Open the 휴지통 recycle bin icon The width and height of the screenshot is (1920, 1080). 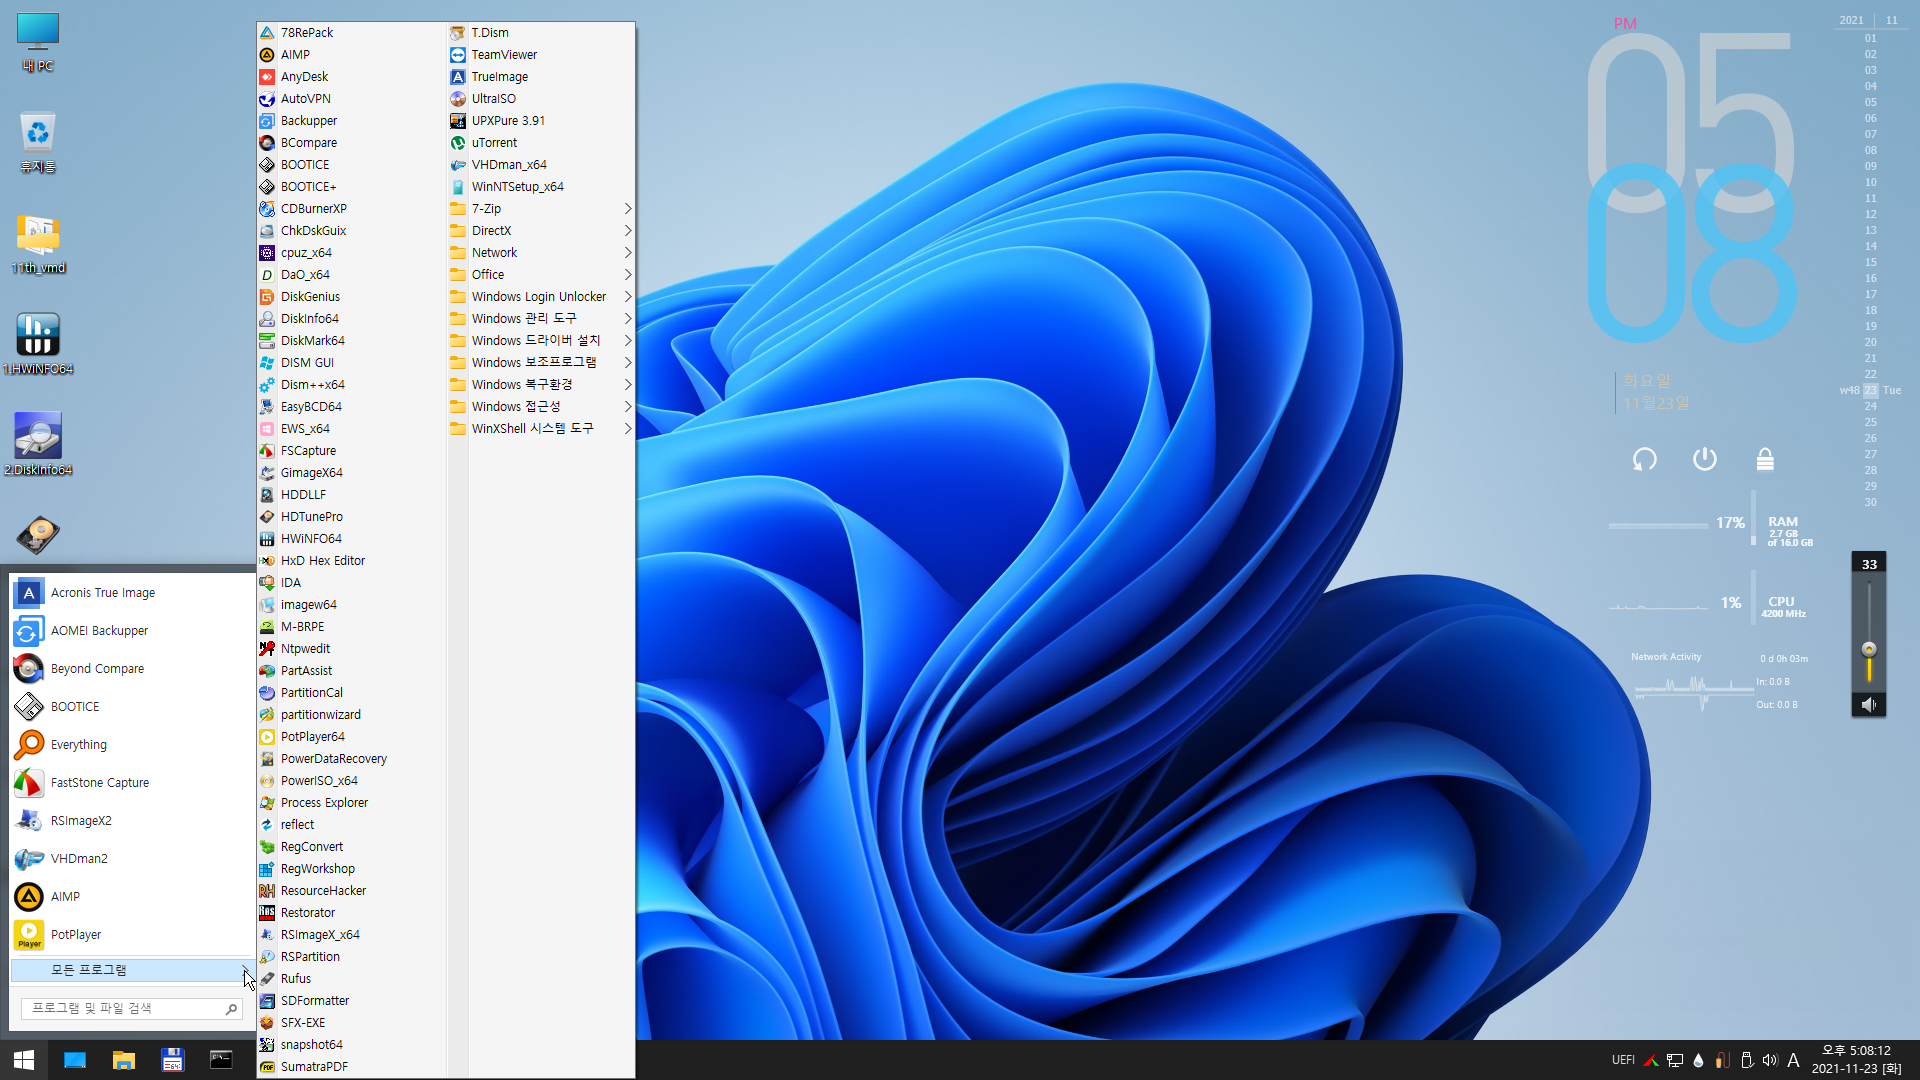(38, 143)
